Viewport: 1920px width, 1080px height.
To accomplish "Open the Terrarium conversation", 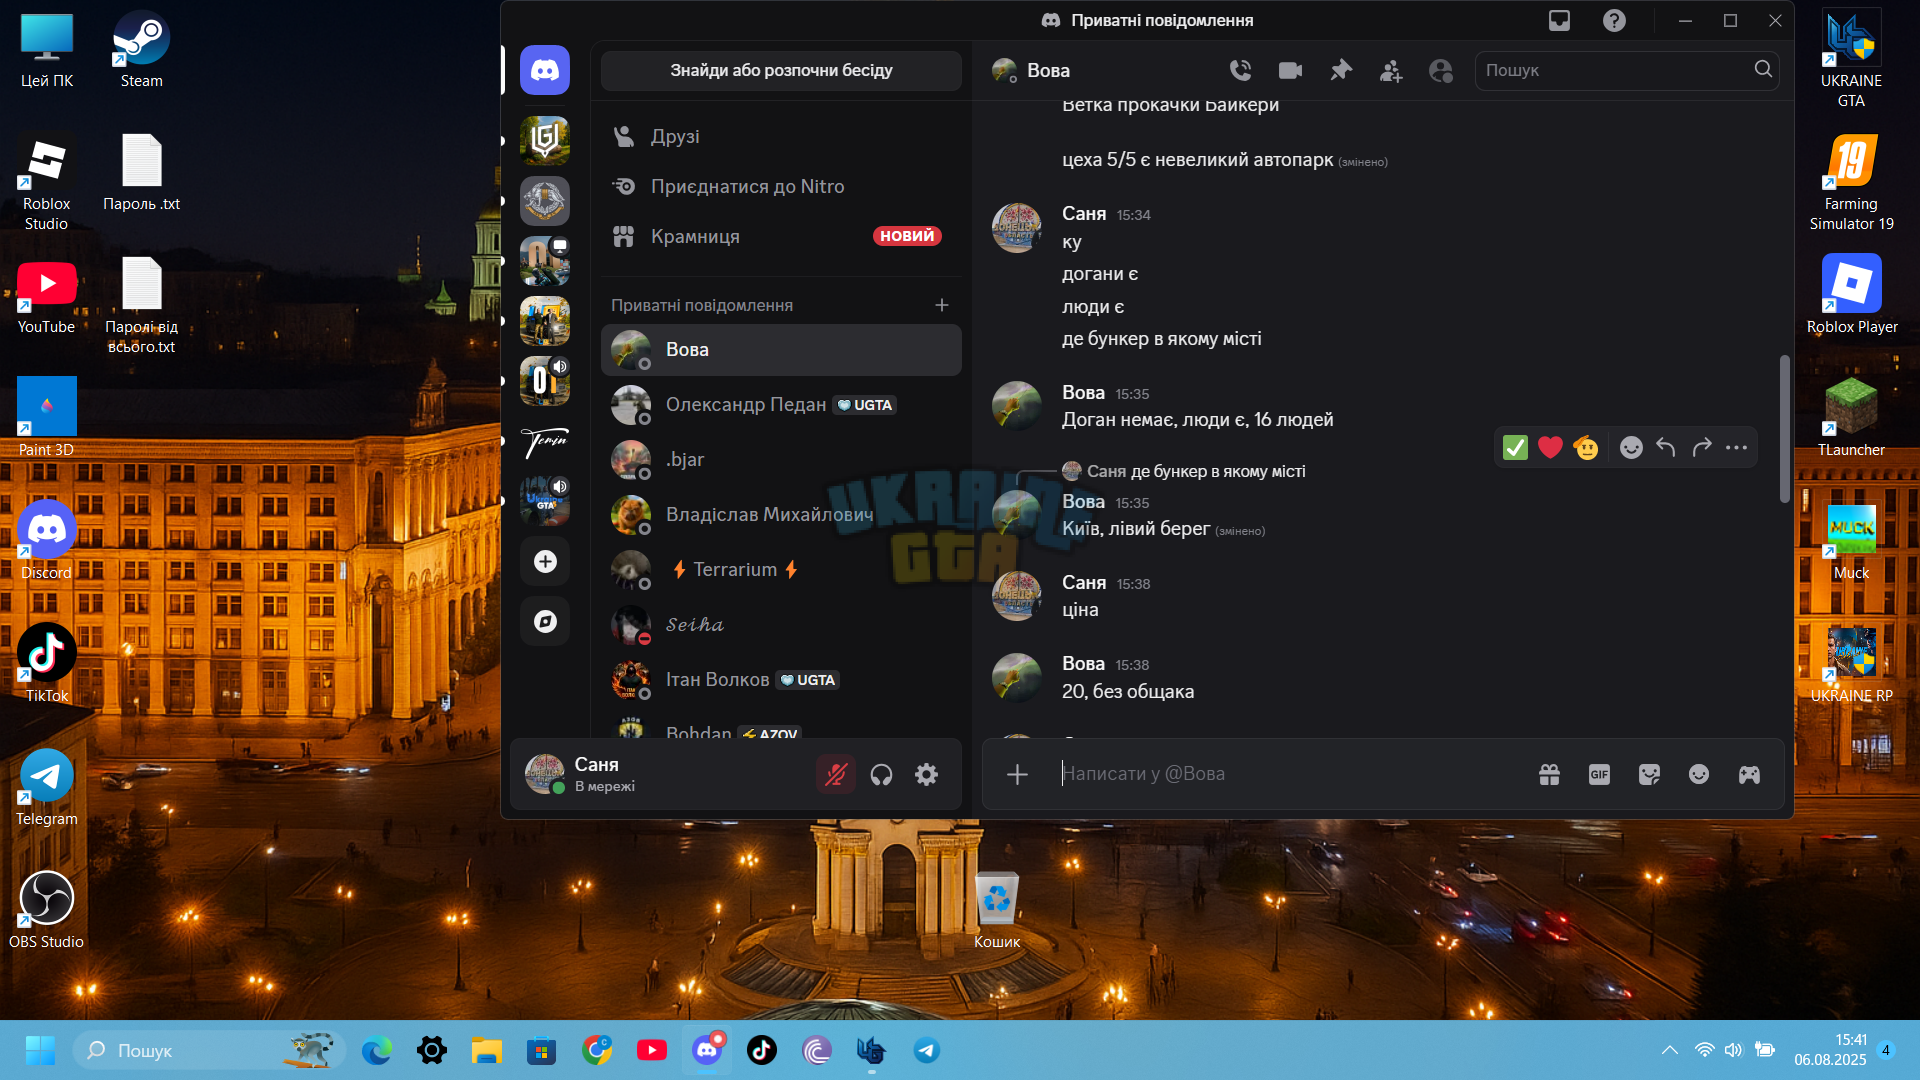I will 781,569.
